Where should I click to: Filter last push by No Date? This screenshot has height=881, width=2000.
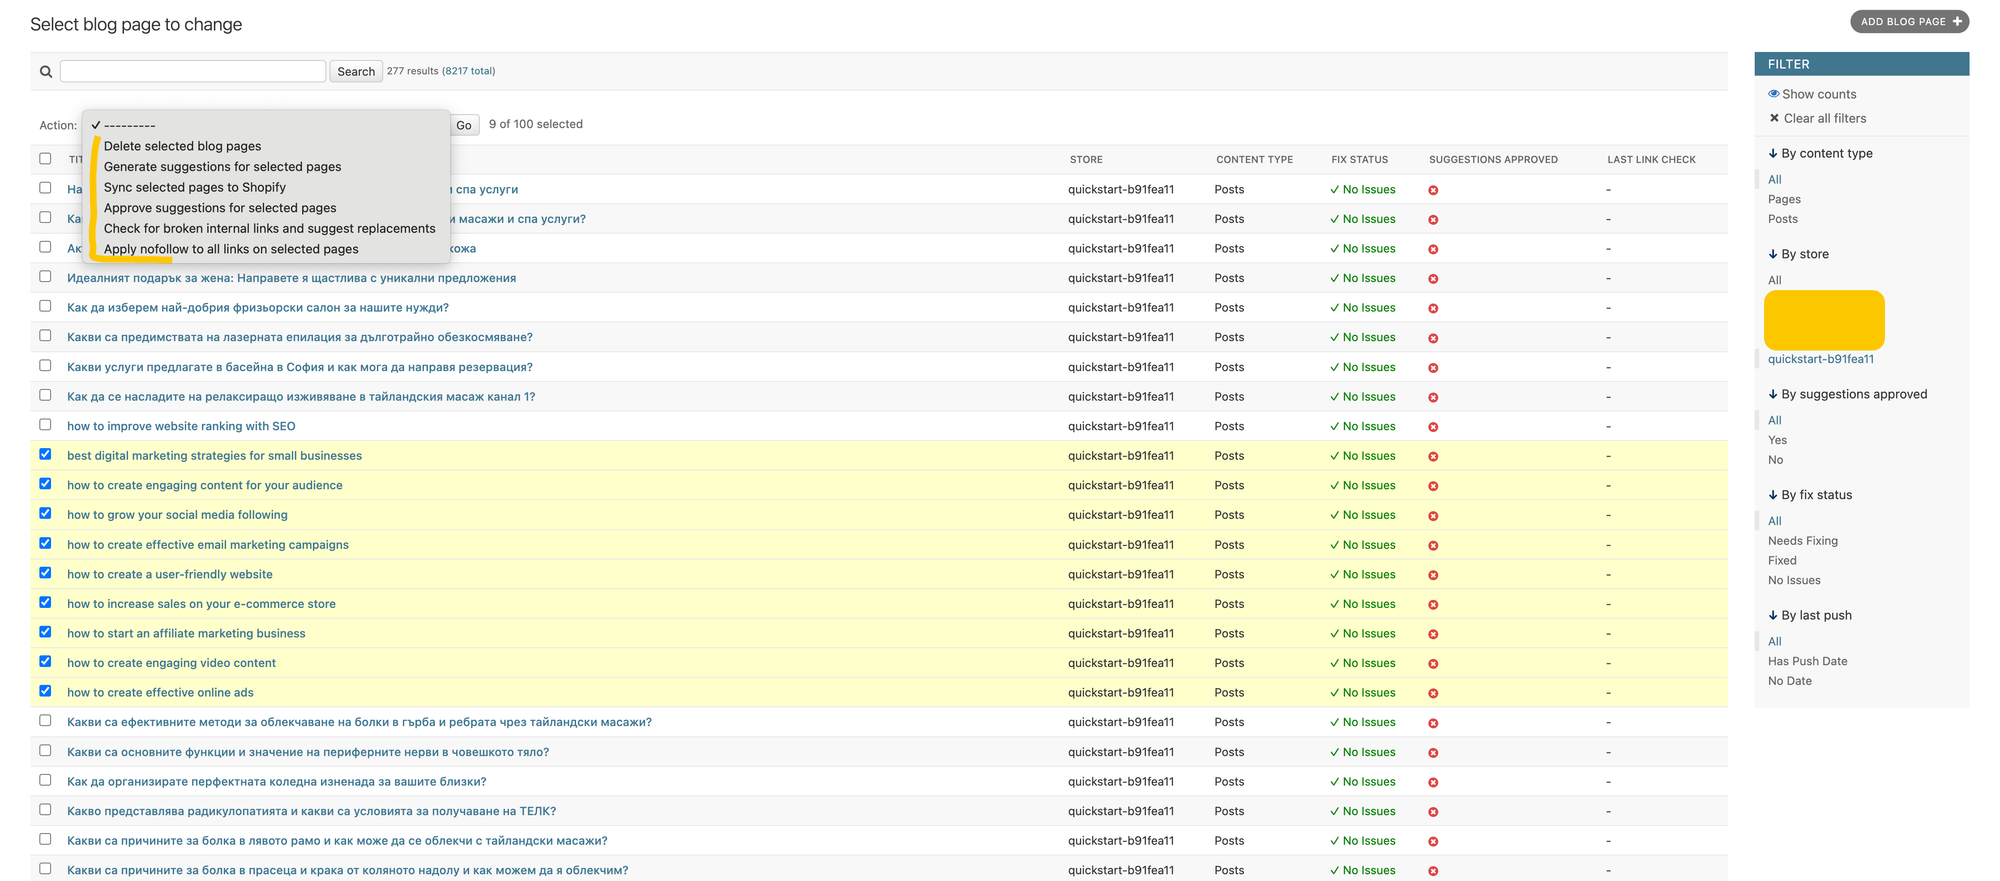1790,681
